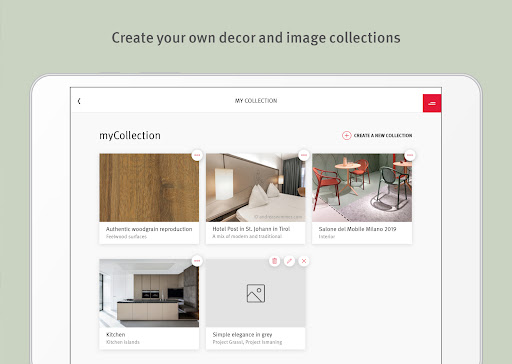Click the plus icon for new collection
The height and width of the screenshot is (364, 512).
point(347,135)
